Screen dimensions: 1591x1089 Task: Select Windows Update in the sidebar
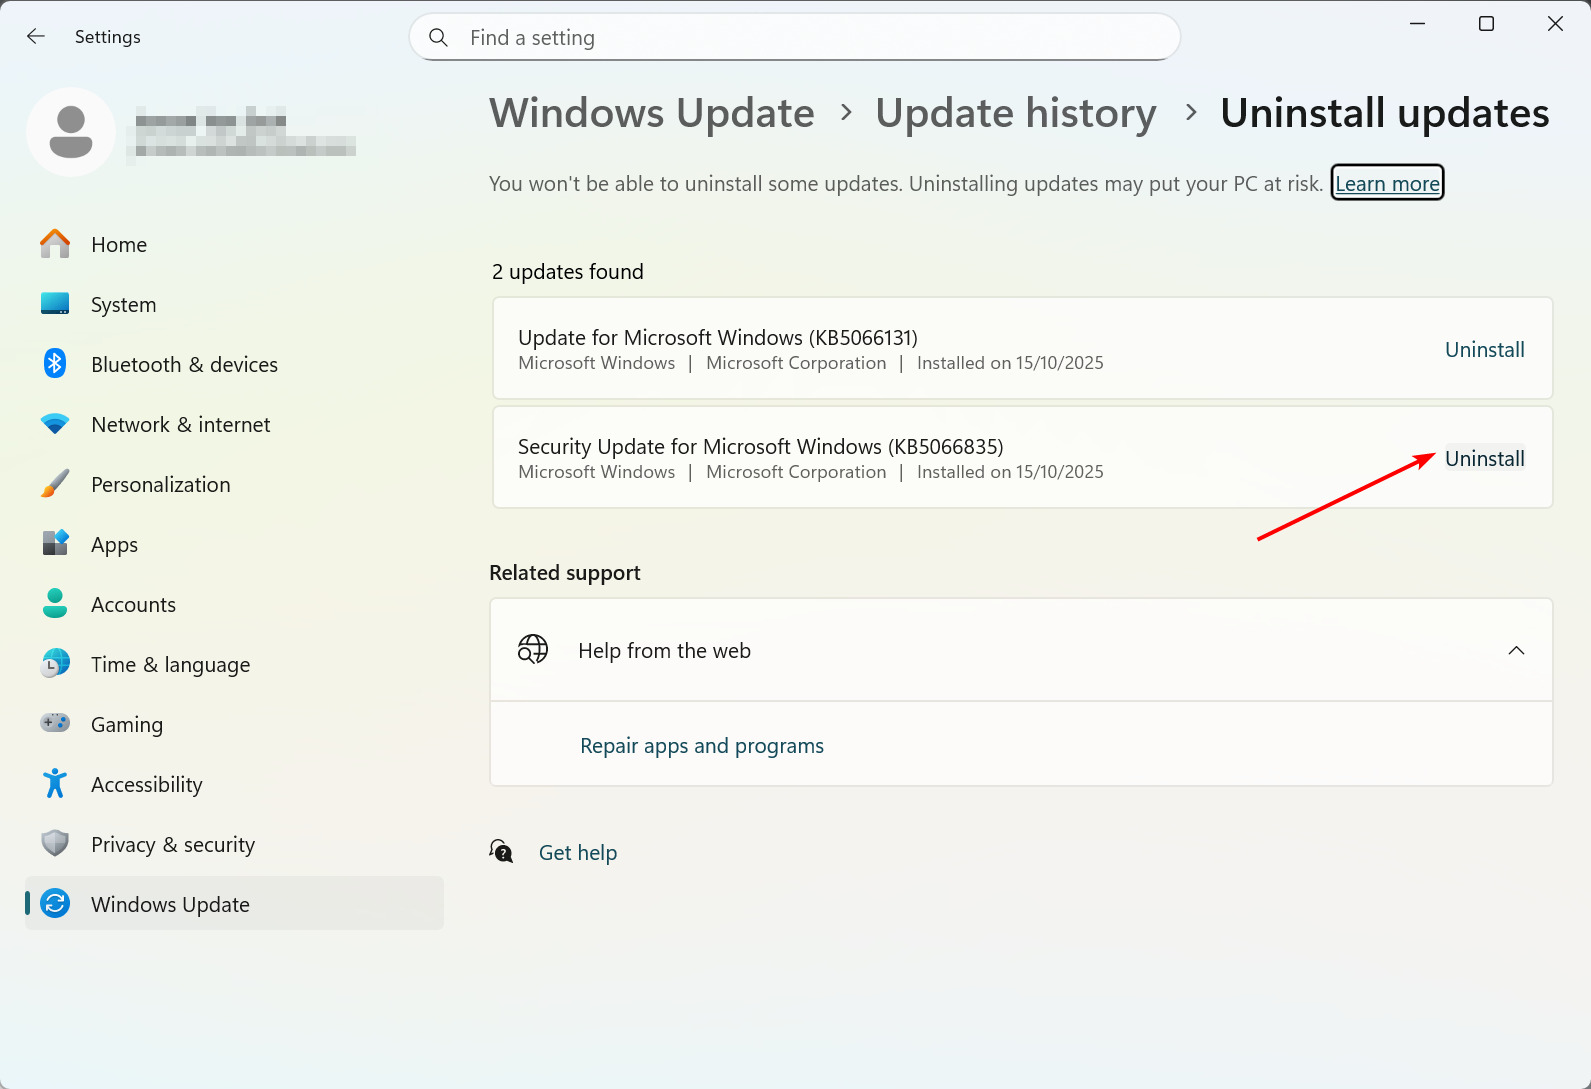170,905
